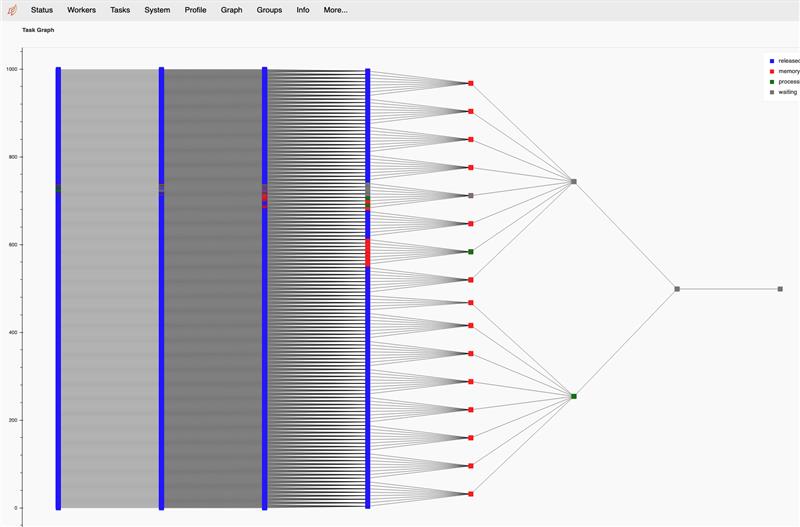Click the 1000 axis tick label
Screen dimensions: 800x527
(x=12, y=69)
